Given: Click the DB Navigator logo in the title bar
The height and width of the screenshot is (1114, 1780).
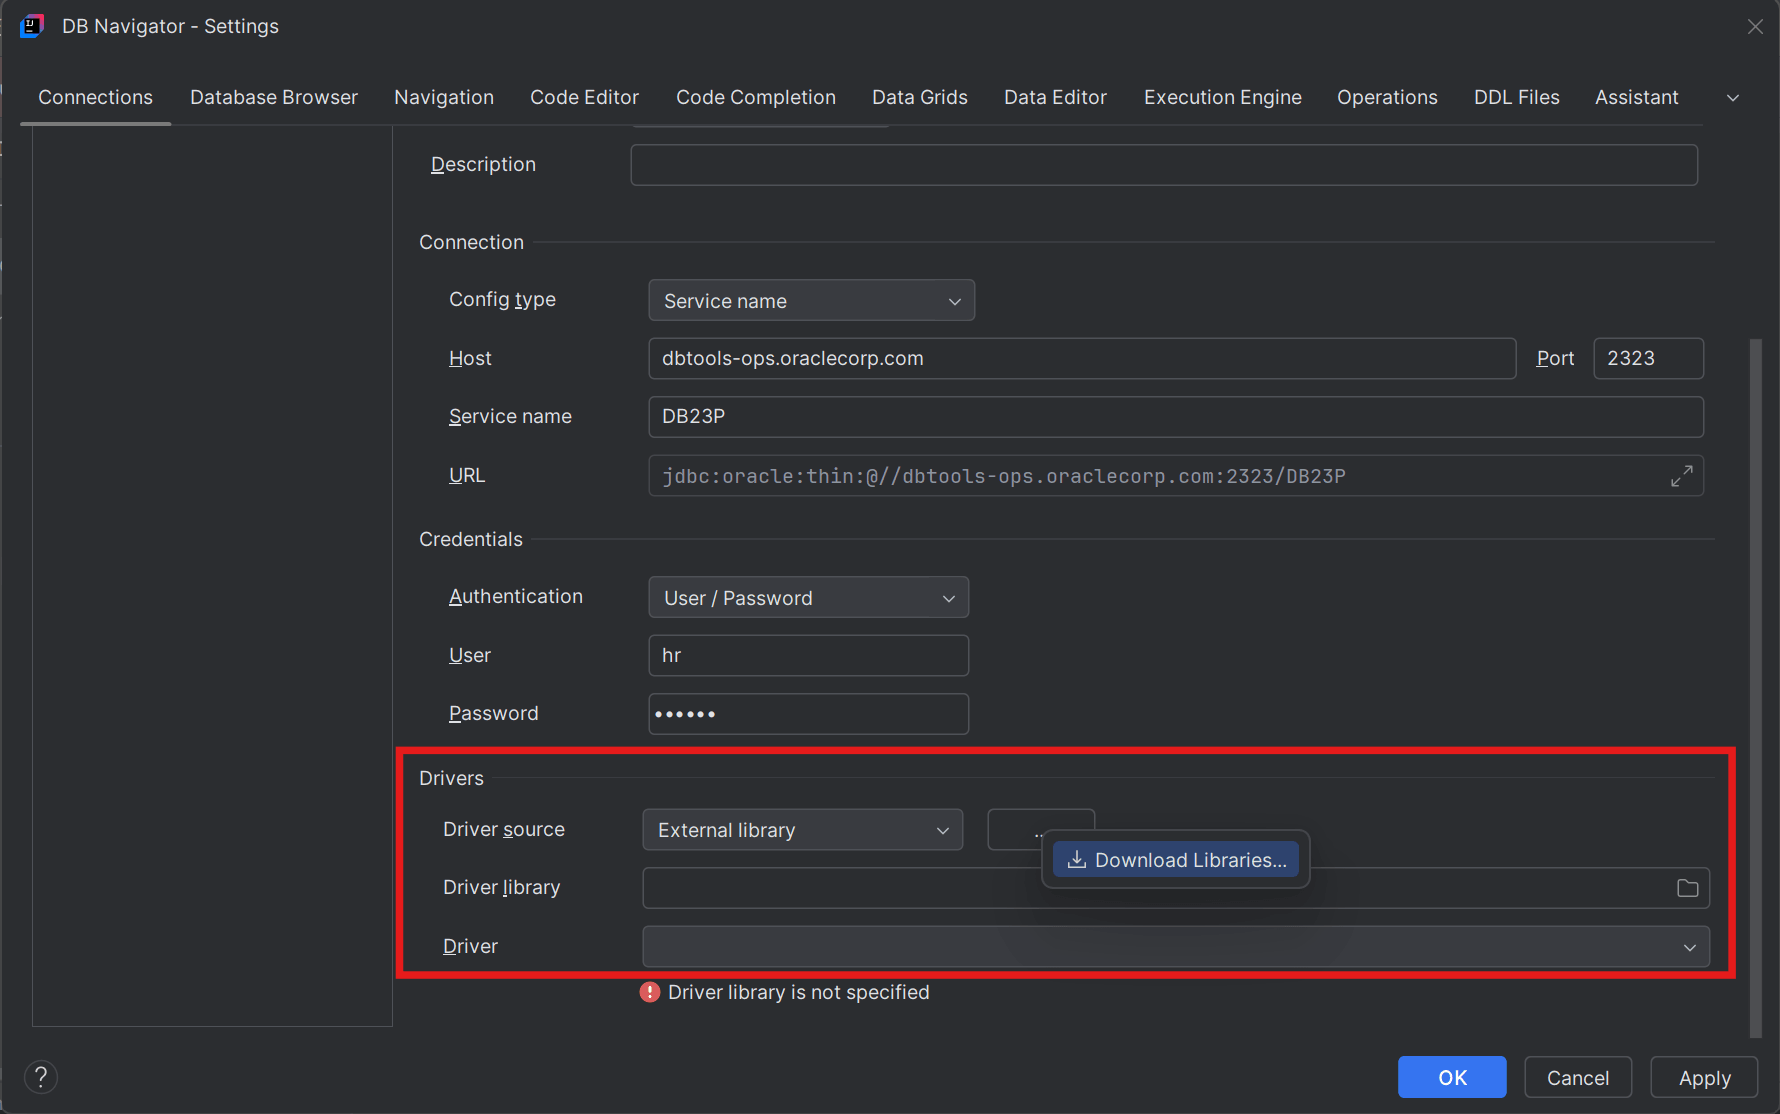Looking at the screenshot, I should [x=31, y=25].
